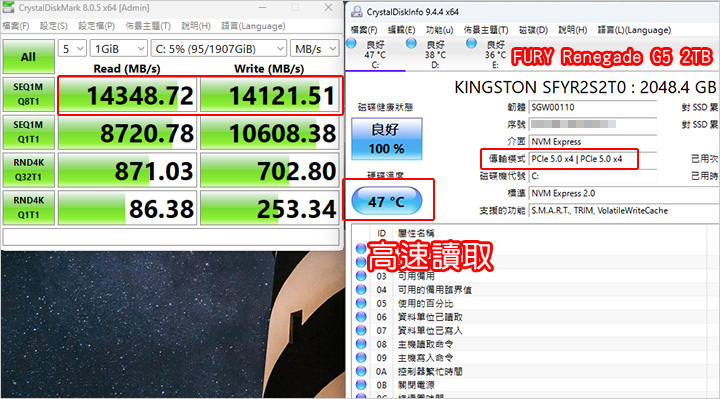Screen dimensions: 720x399
Task: Click the SEQ1M Q8T1 read result 14348.72
Action: [x=127, y=95]
